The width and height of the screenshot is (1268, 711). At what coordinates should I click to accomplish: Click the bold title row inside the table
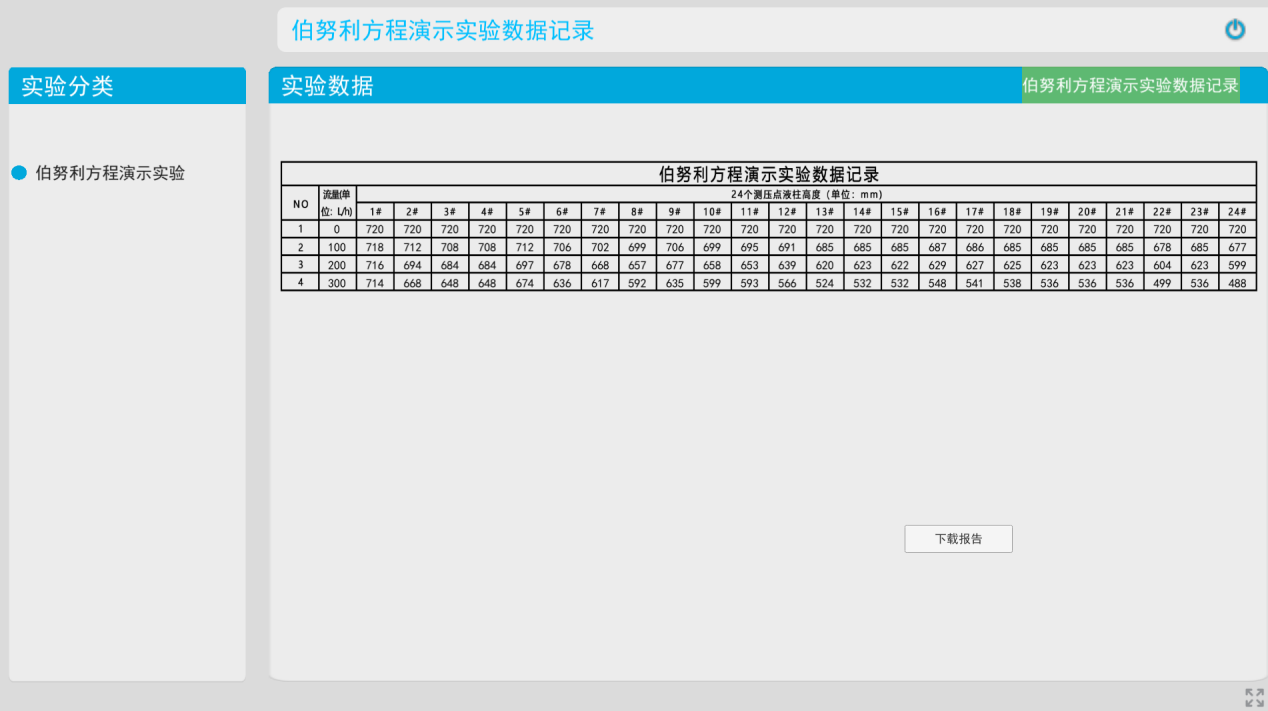(768, 174)
